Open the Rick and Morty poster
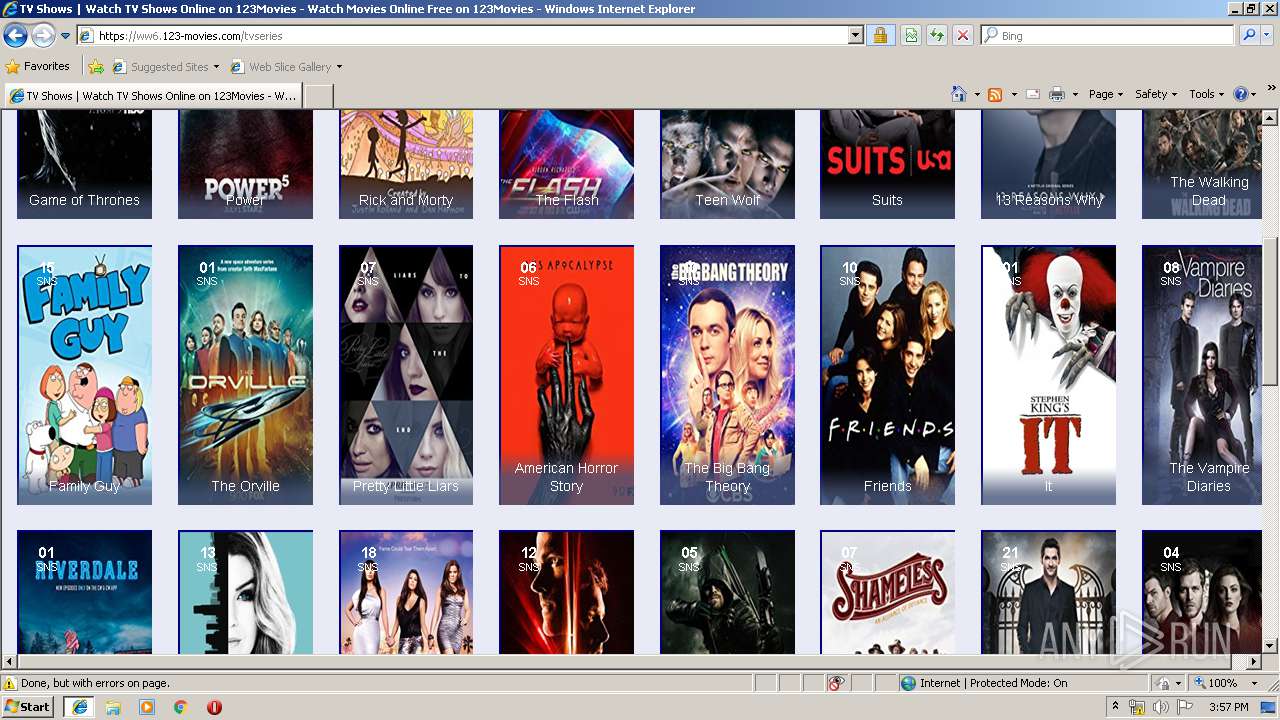Screen dimensions: 1280x720 (x=406, y=164)
